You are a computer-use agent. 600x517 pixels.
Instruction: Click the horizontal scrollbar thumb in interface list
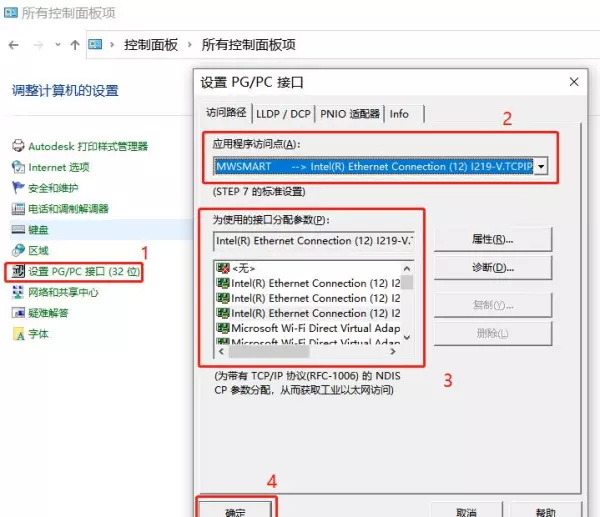click(x=269, y=351)
